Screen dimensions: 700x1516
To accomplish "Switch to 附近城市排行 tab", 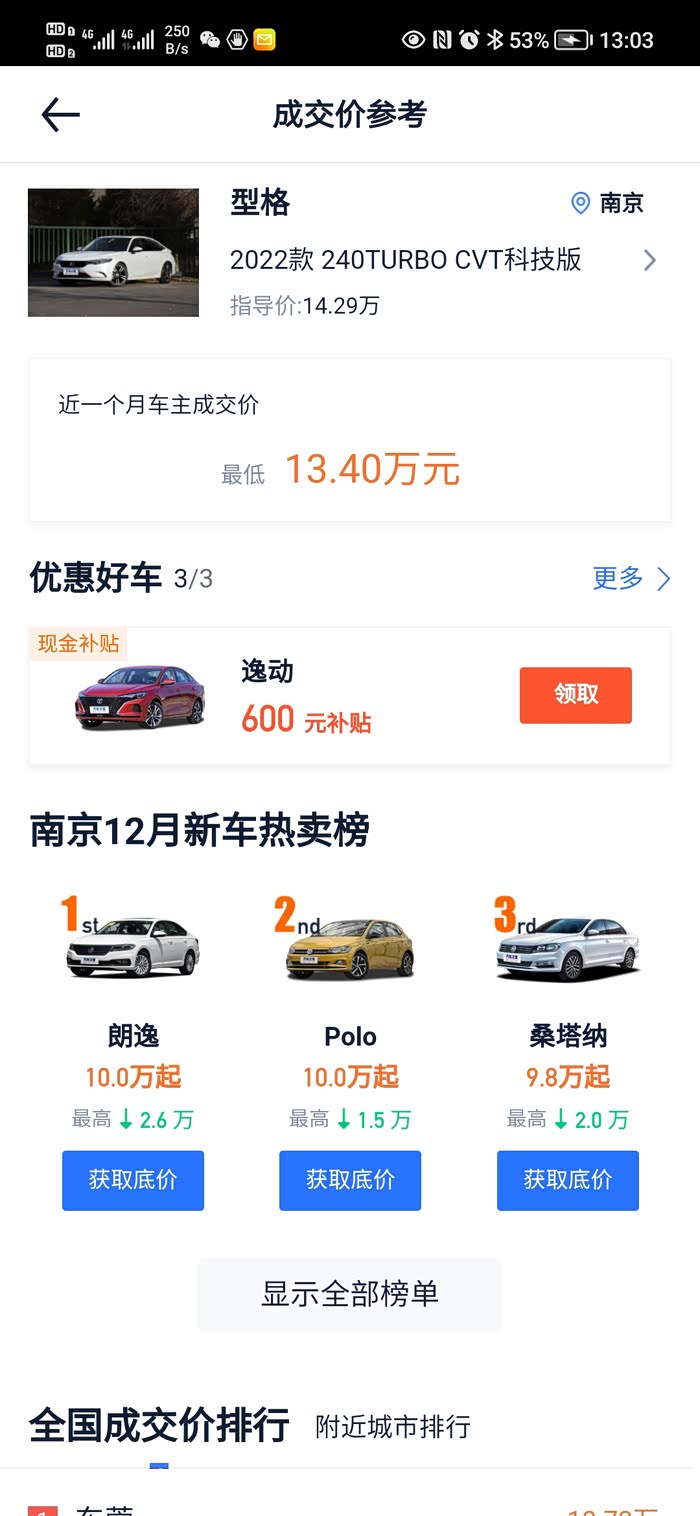I will click(x=393, y=1426).
